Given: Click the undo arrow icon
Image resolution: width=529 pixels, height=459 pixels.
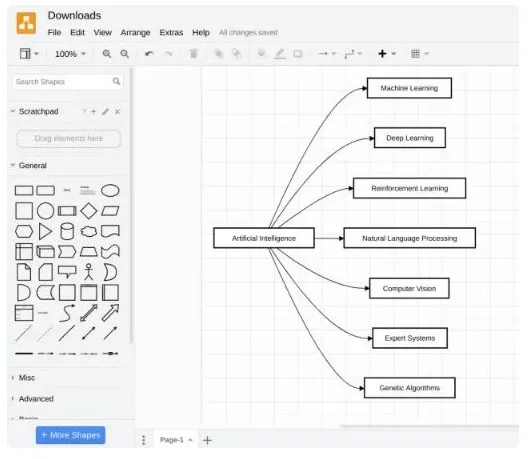Looking at the screenshot, I should point(149,54).
